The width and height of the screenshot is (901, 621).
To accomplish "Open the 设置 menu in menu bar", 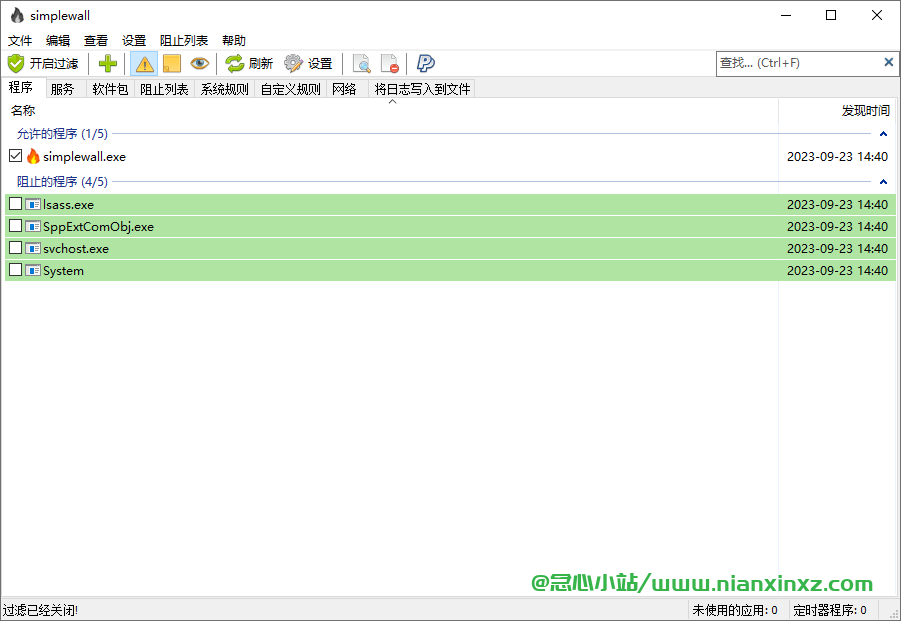I will [134, 41].
